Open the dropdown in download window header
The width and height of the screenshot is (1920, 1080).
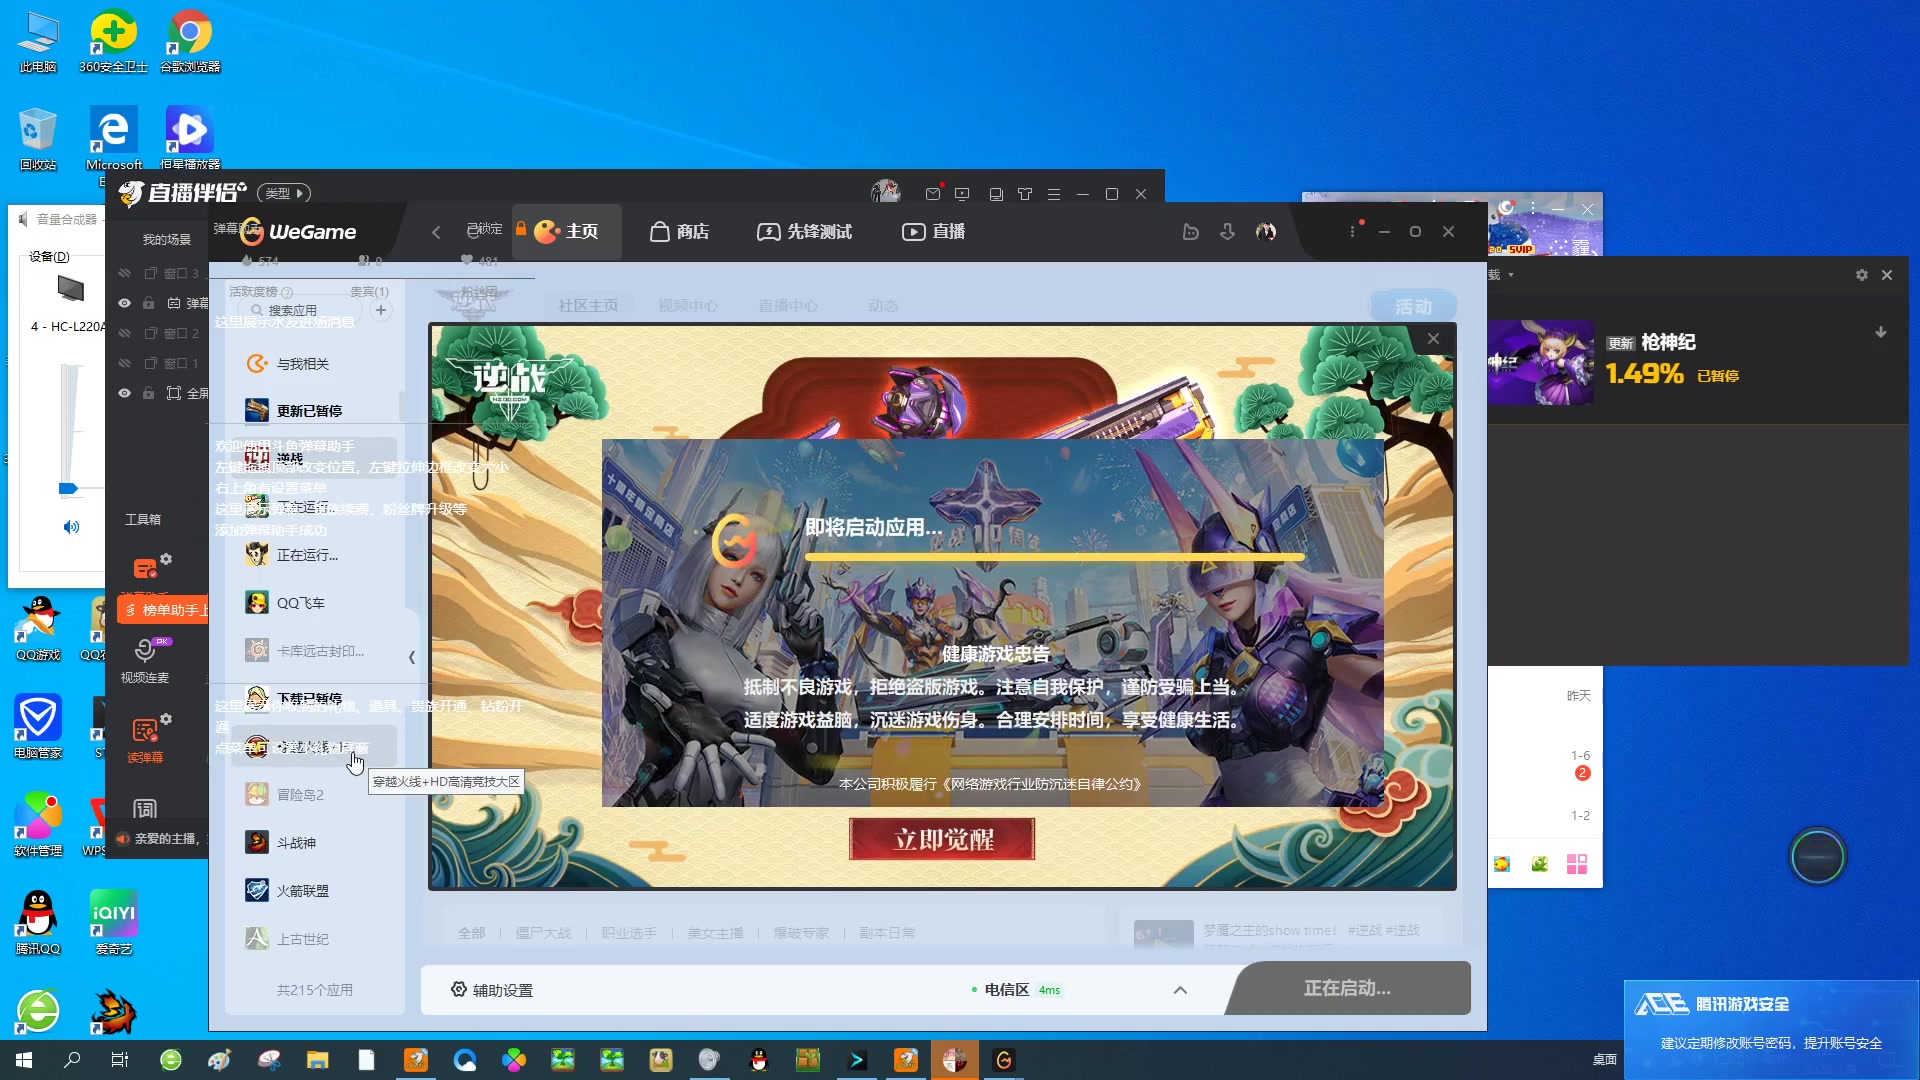coord(1510,275)
